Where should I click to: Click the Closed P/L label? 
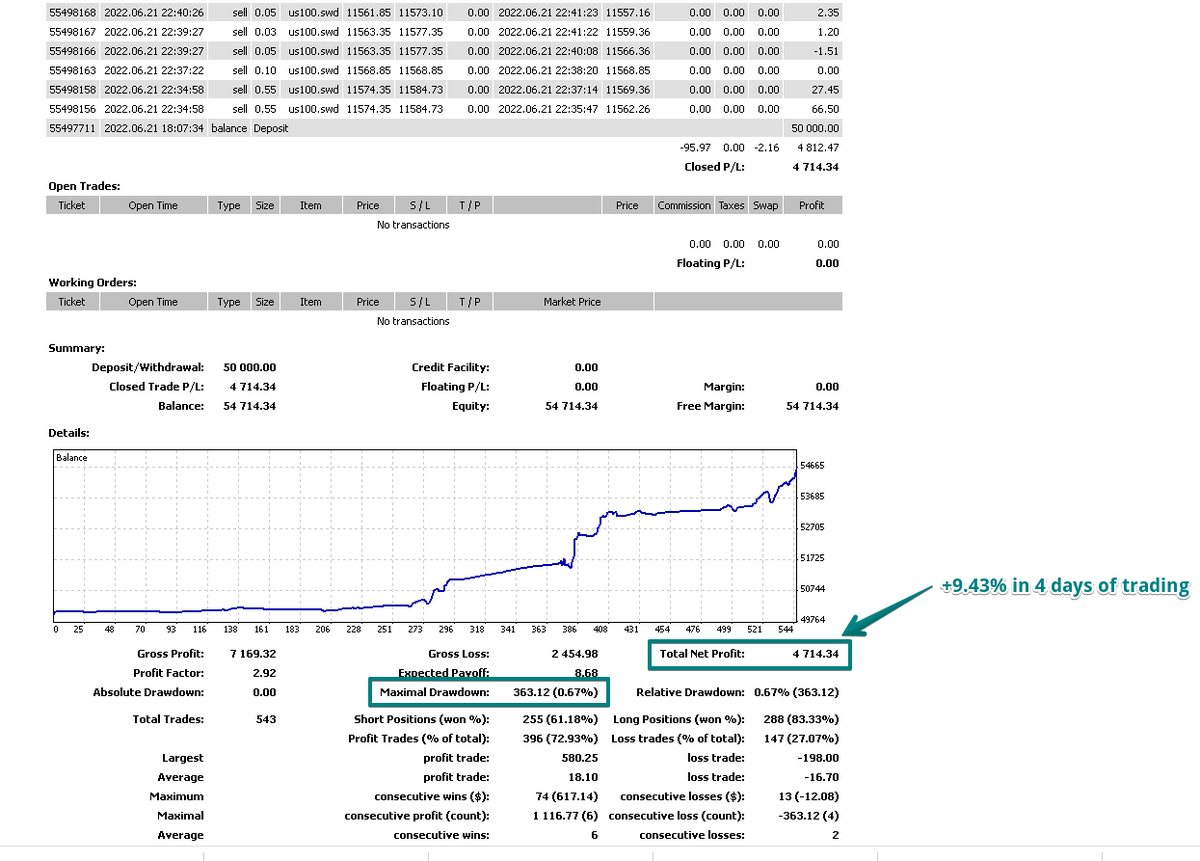click(714, 167)
